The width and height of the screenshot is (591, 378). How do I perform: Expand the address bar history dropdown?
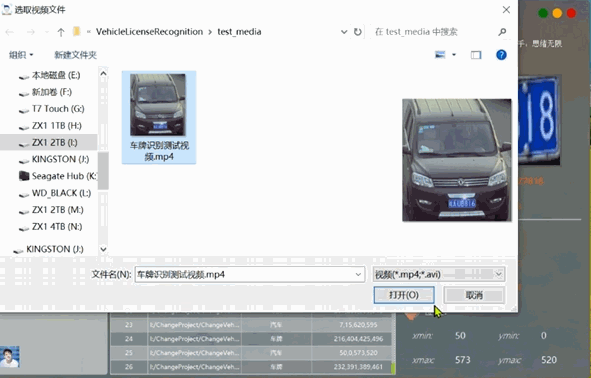(344, 32)
